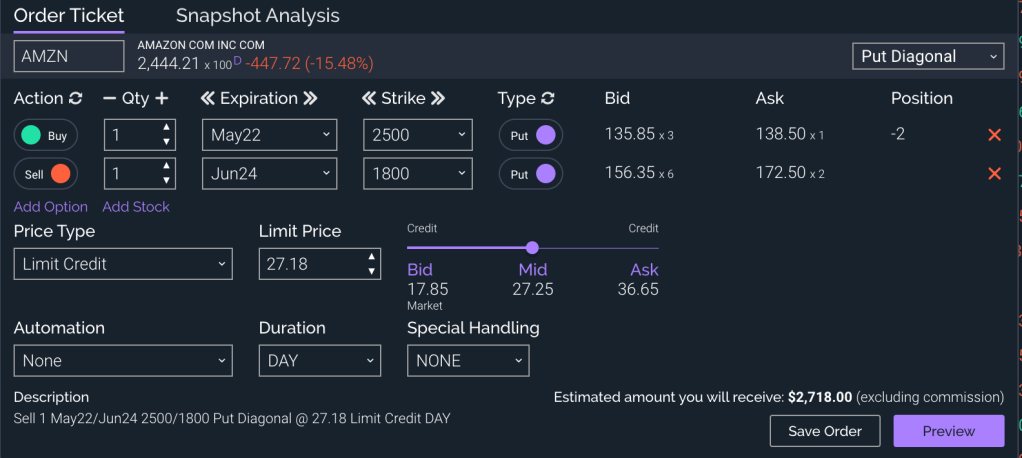The image size is (1022, 458).
Task: Remove the Jun24 1800 put leg
Action: pyautogui.click(x=994, y=174)
